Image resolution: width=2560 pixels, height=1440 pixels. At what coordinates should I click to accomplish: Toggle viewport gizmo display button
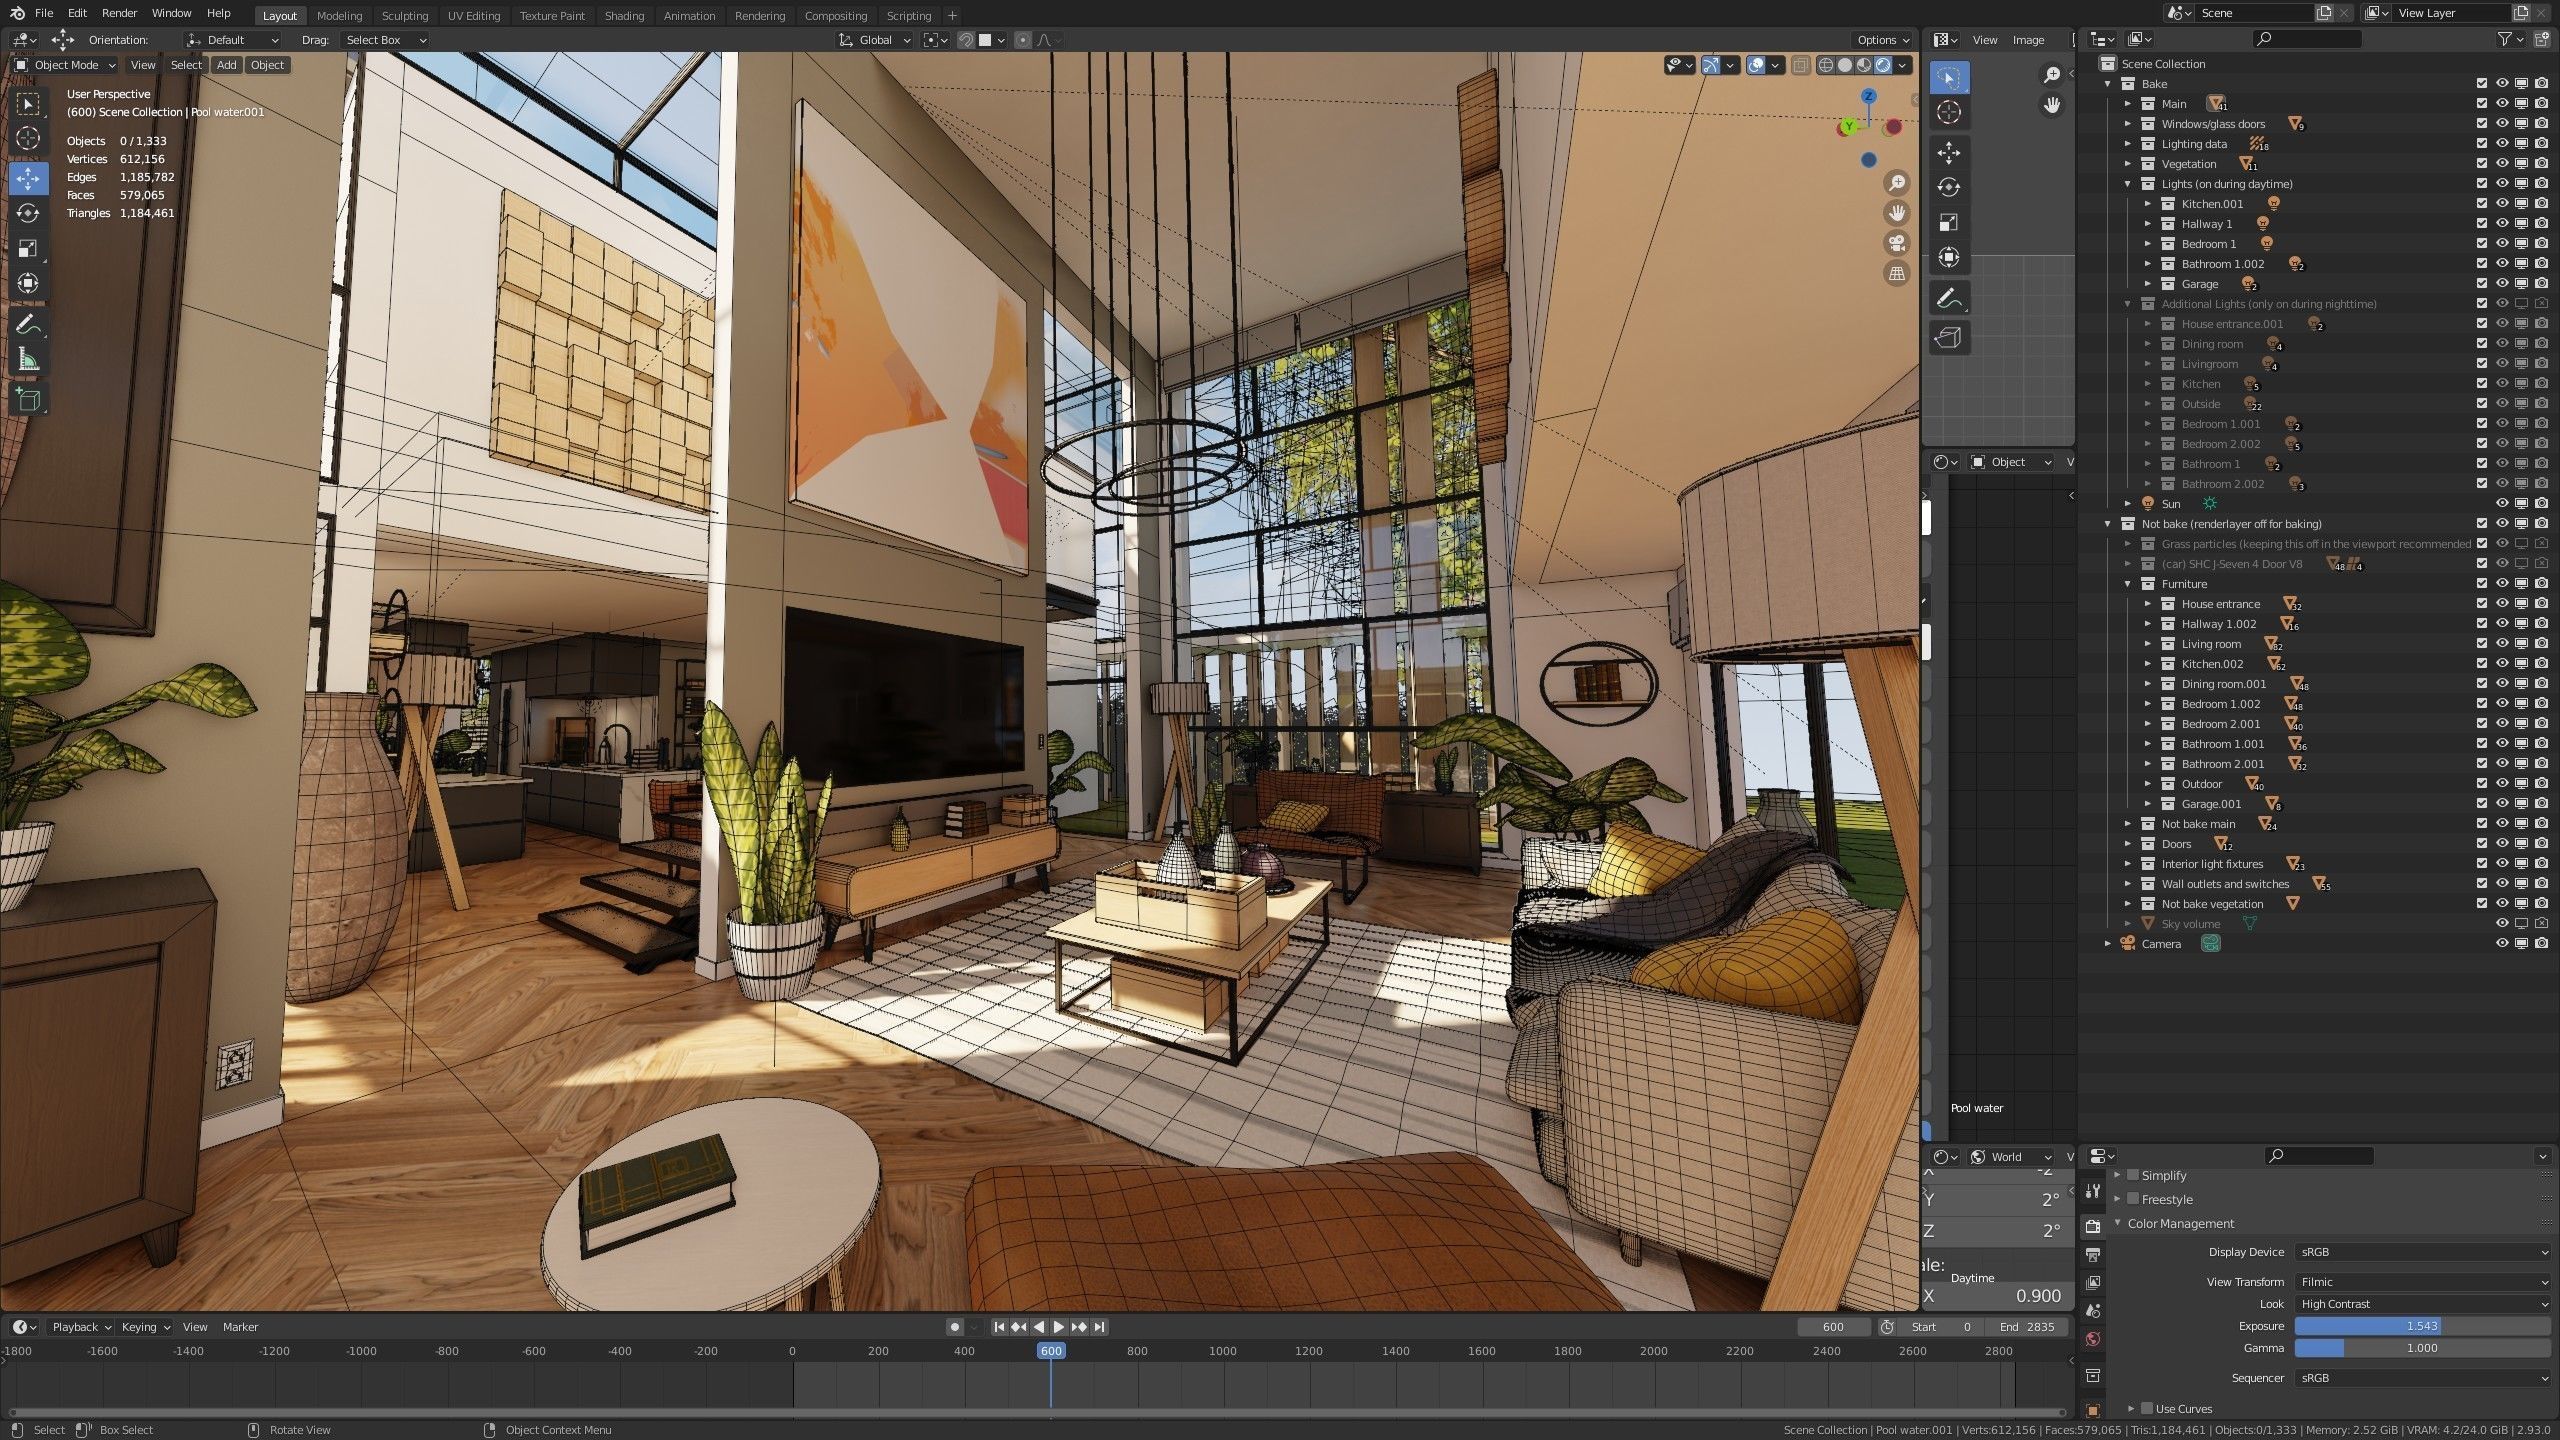pyautogui.click(x=1711, y=65)
